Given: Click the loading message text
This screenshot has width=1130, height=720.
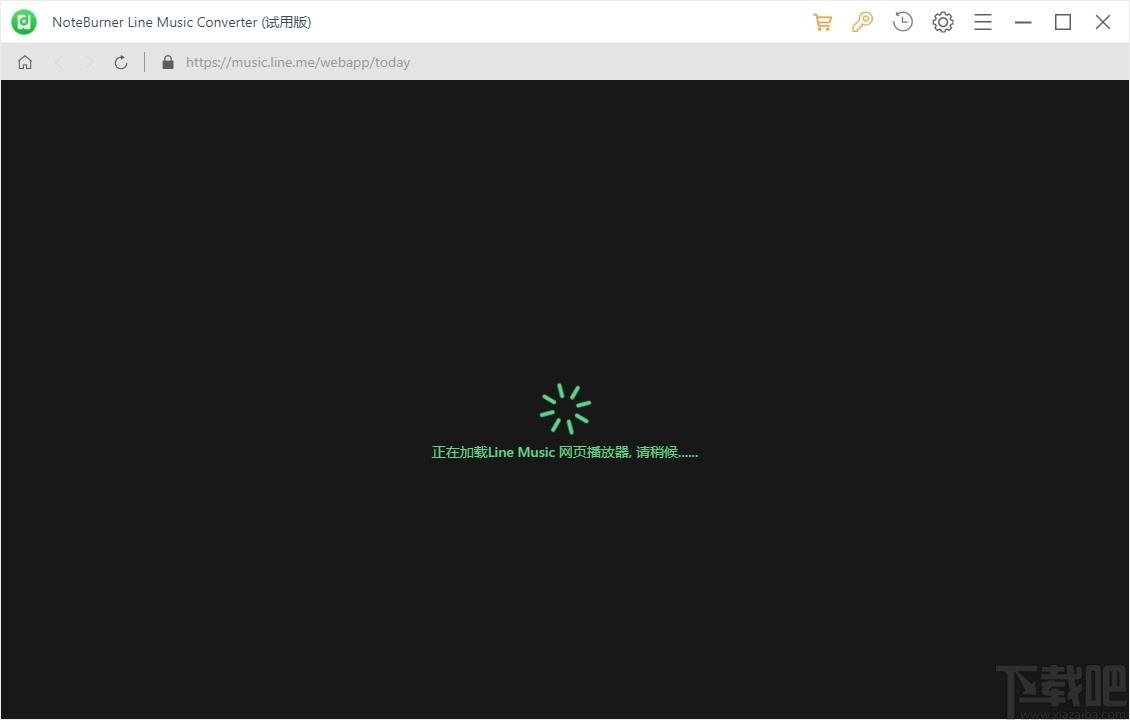Looking at the screenshot, I should pos(565,451).
